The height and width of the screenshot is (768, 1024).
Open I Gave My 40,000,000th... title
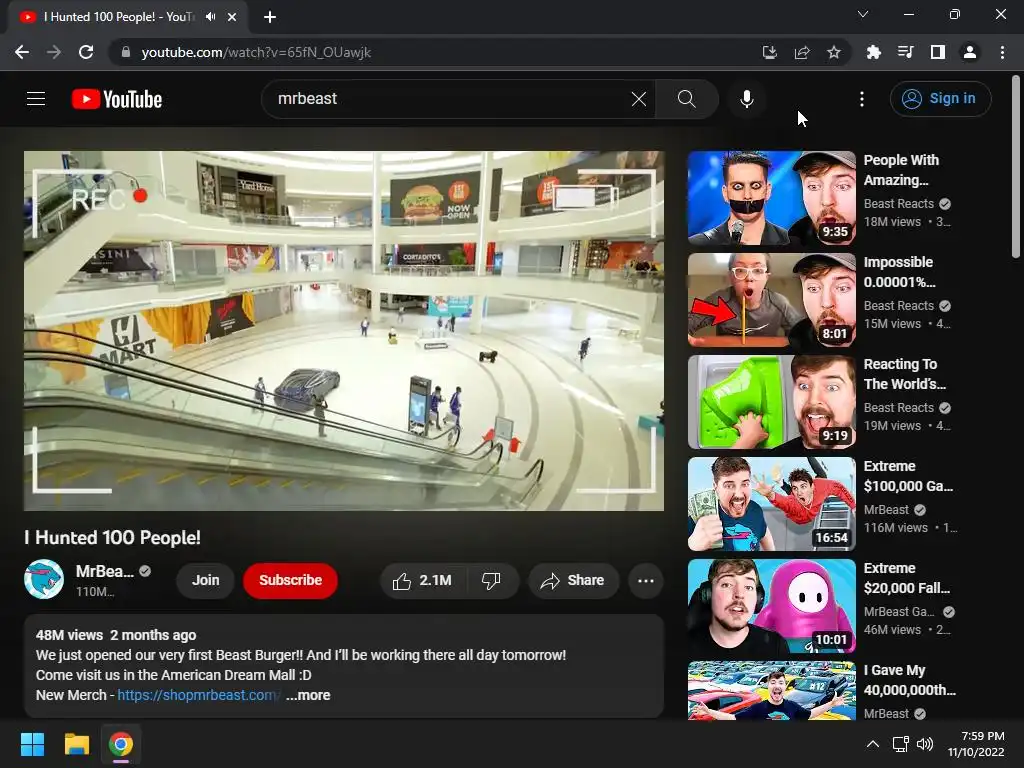(x=910, y=680)
